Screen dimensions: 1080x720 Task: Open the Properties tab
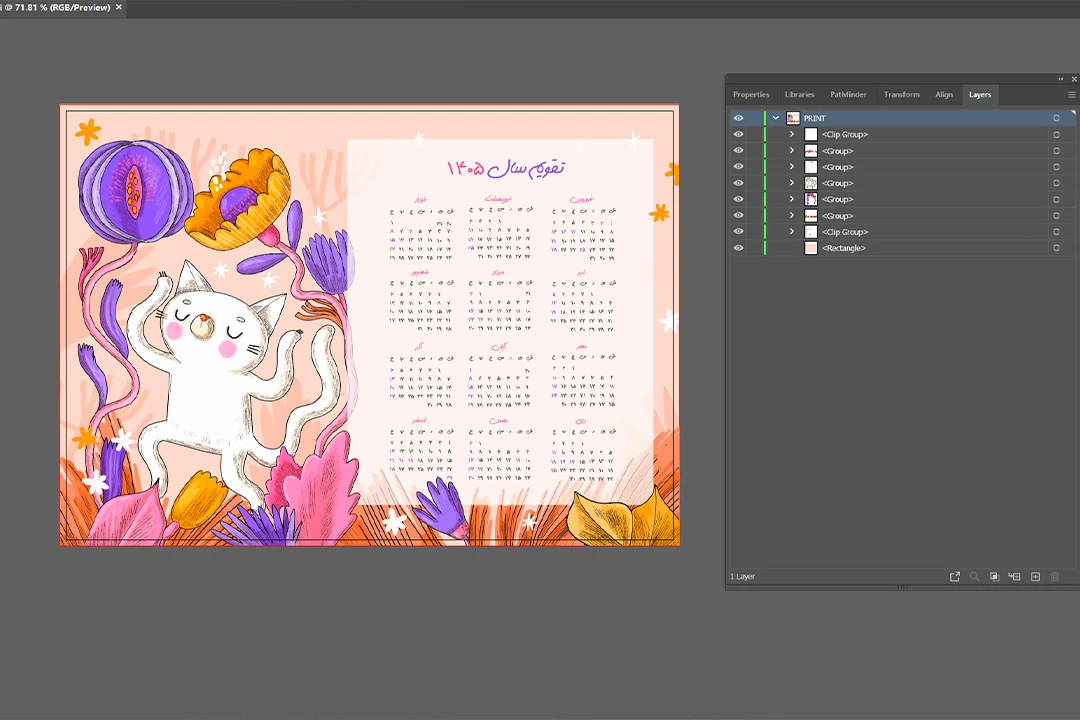751,95
